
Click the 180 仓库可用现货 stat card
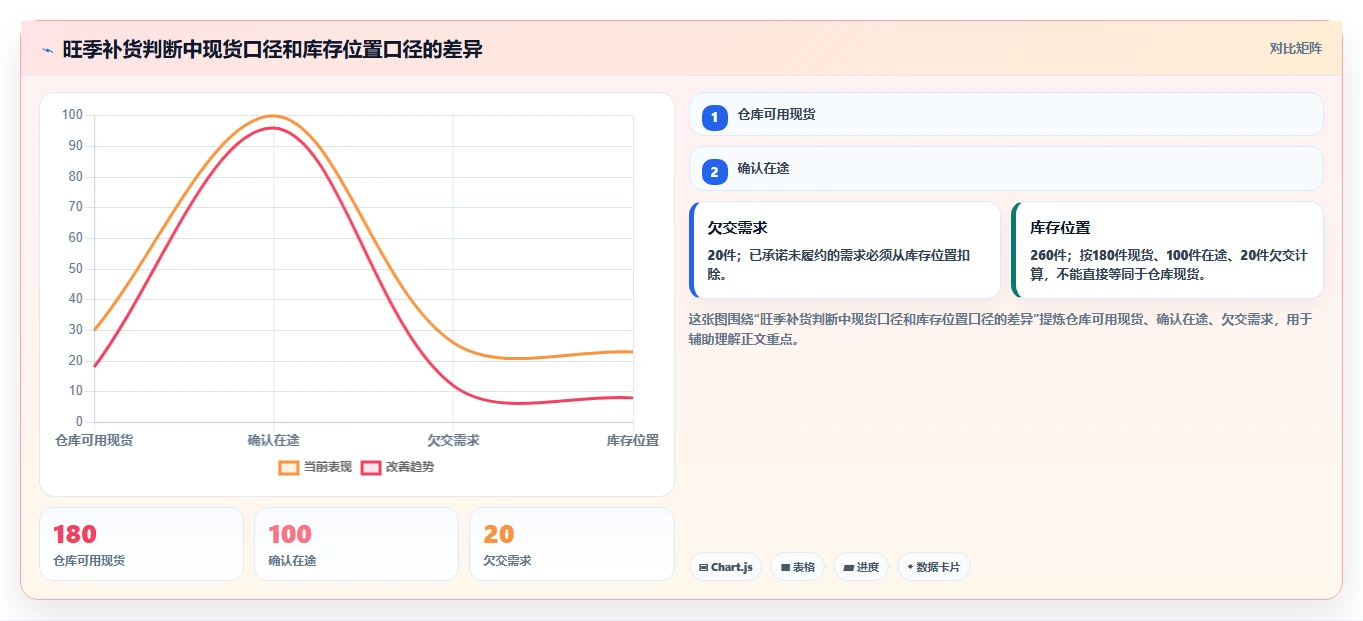tap(141, 544)
